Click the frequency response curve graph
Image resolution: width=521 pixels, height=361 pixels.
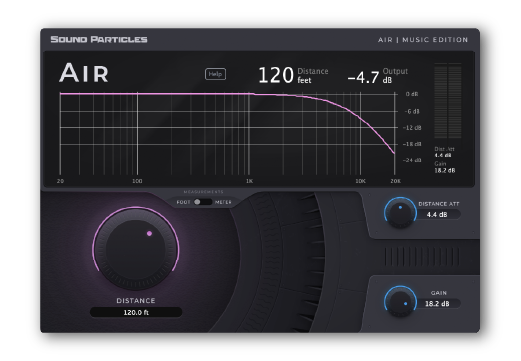(x=227, y=133)
